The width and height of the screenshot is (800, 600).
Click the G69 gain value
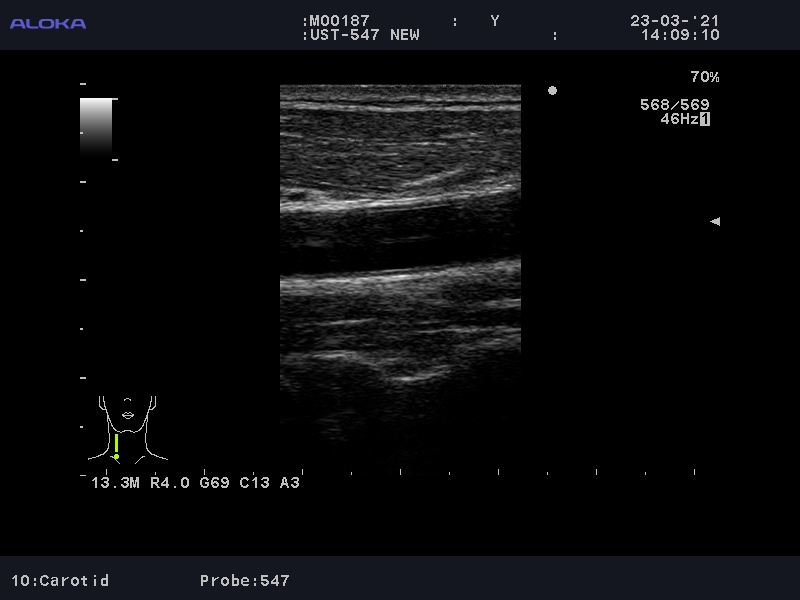click(x=215, y=483)
